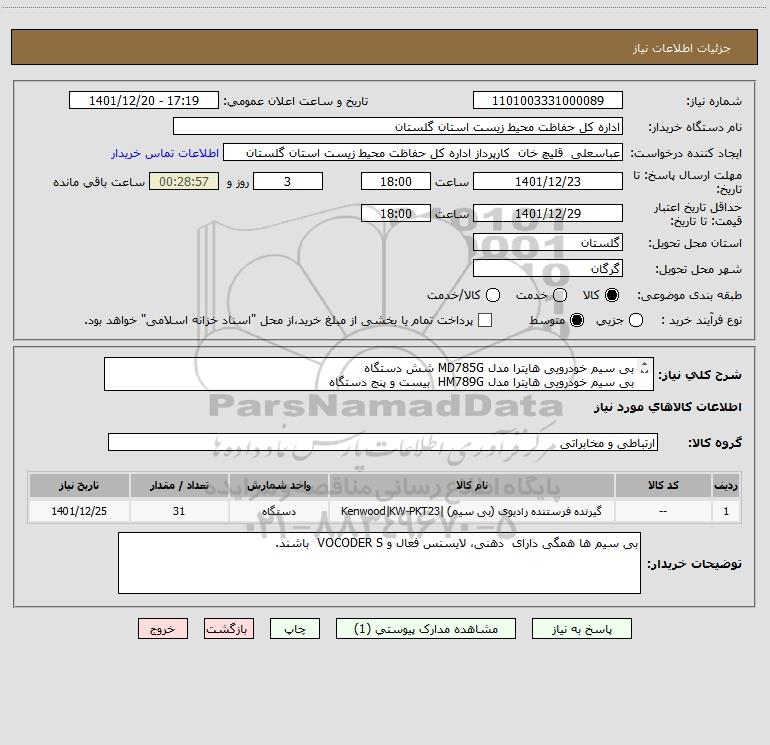Click the گروه کالا field ارتباطی و مخابراتی

coord(383,442)
